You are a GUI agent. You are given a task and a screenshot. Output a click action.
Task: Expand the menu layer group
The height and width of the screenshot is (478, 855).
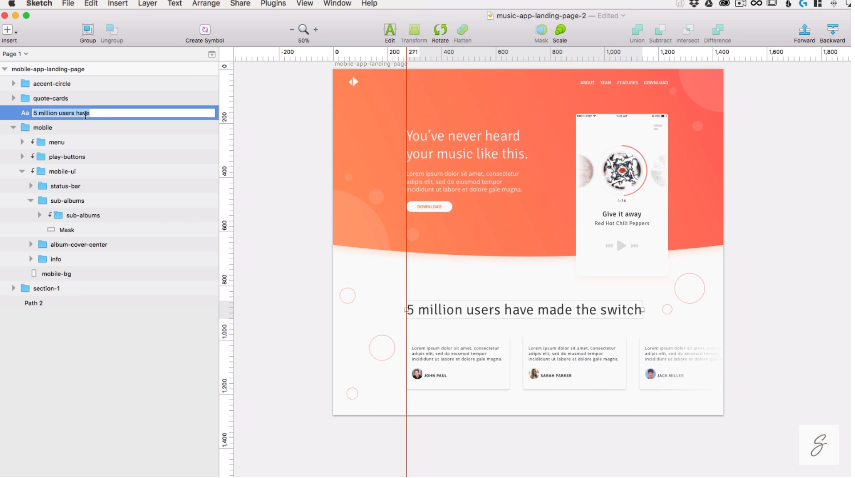22,142
